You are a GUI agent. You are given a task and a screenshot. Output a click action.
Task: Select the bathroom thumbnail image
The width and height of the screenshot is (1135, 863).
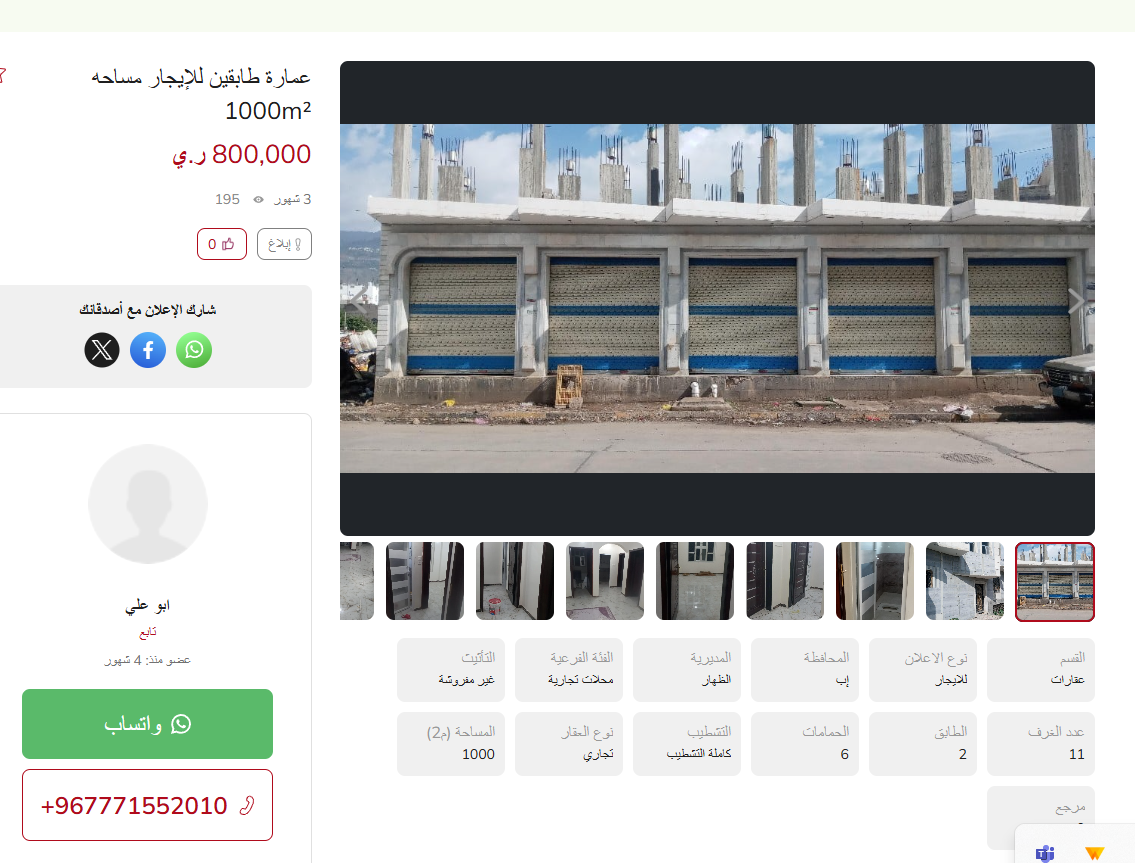(875, 581)
